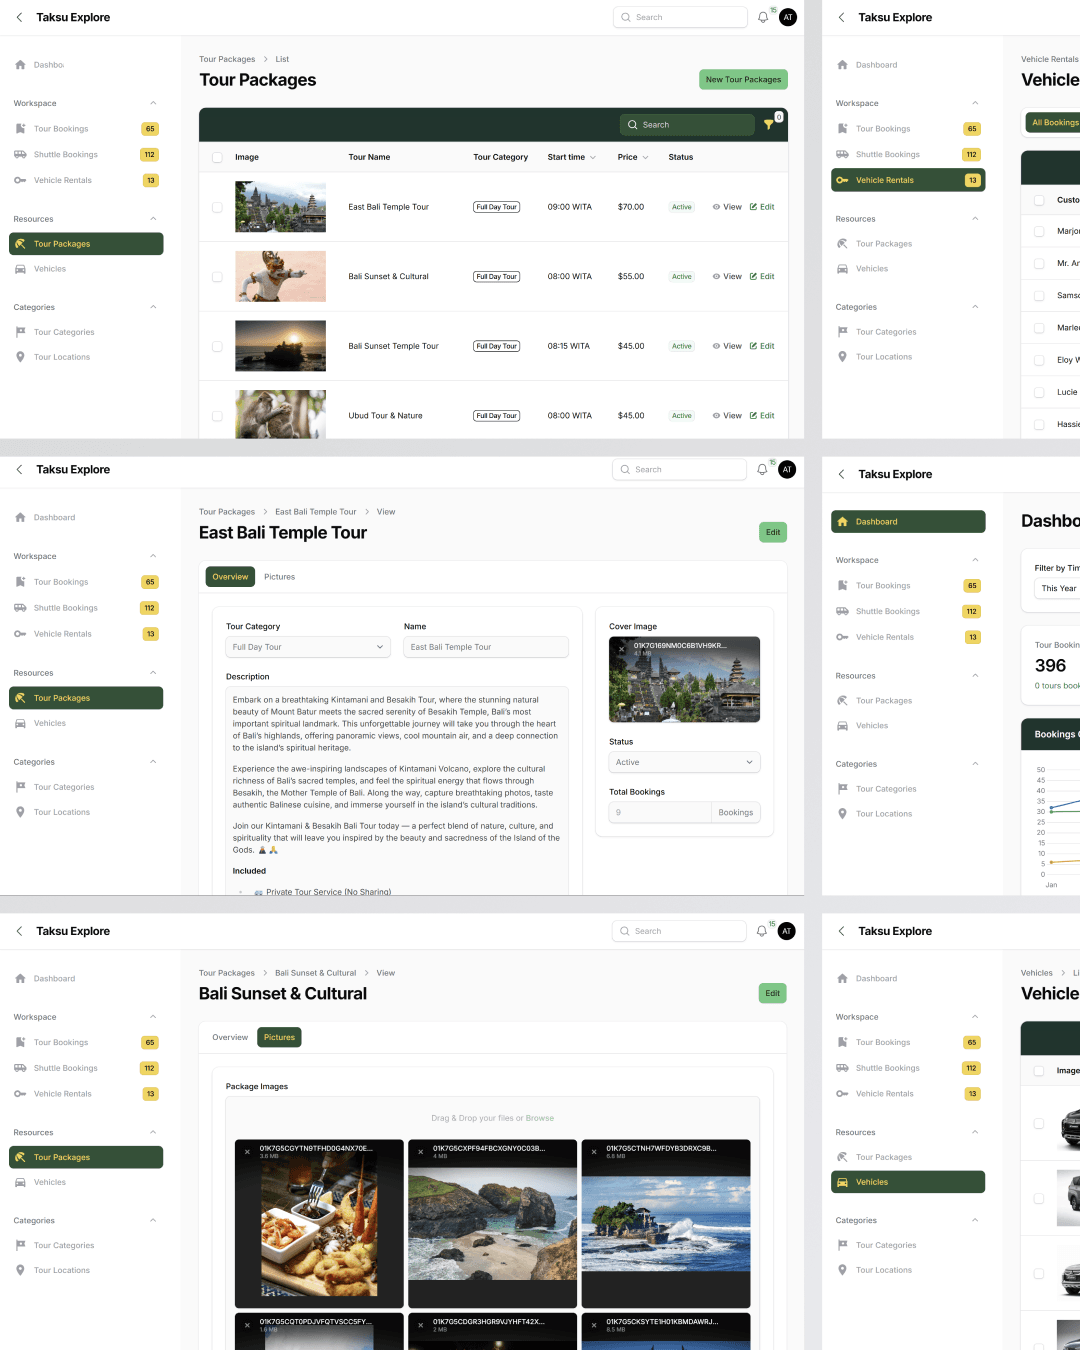Collapse Workspace section in Tour Packages list sidebar
This screenshot has width=1080, height=1350.
tap(153, 103)
